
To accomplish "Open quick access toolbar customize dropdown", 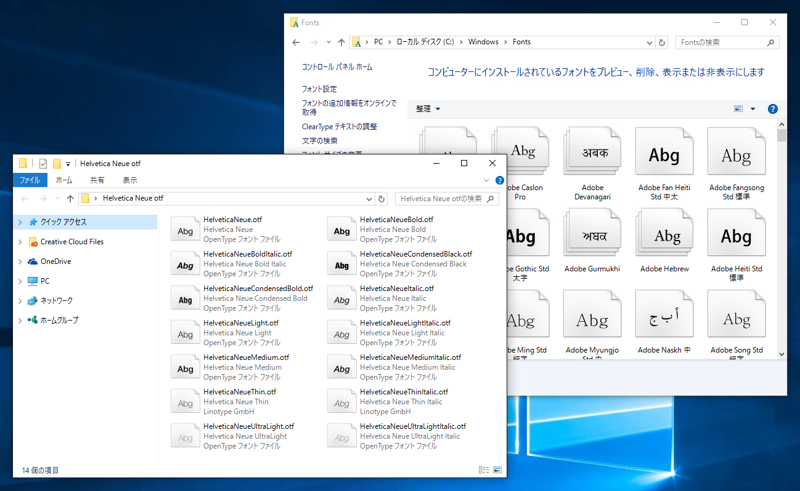I will coord(68,164).
